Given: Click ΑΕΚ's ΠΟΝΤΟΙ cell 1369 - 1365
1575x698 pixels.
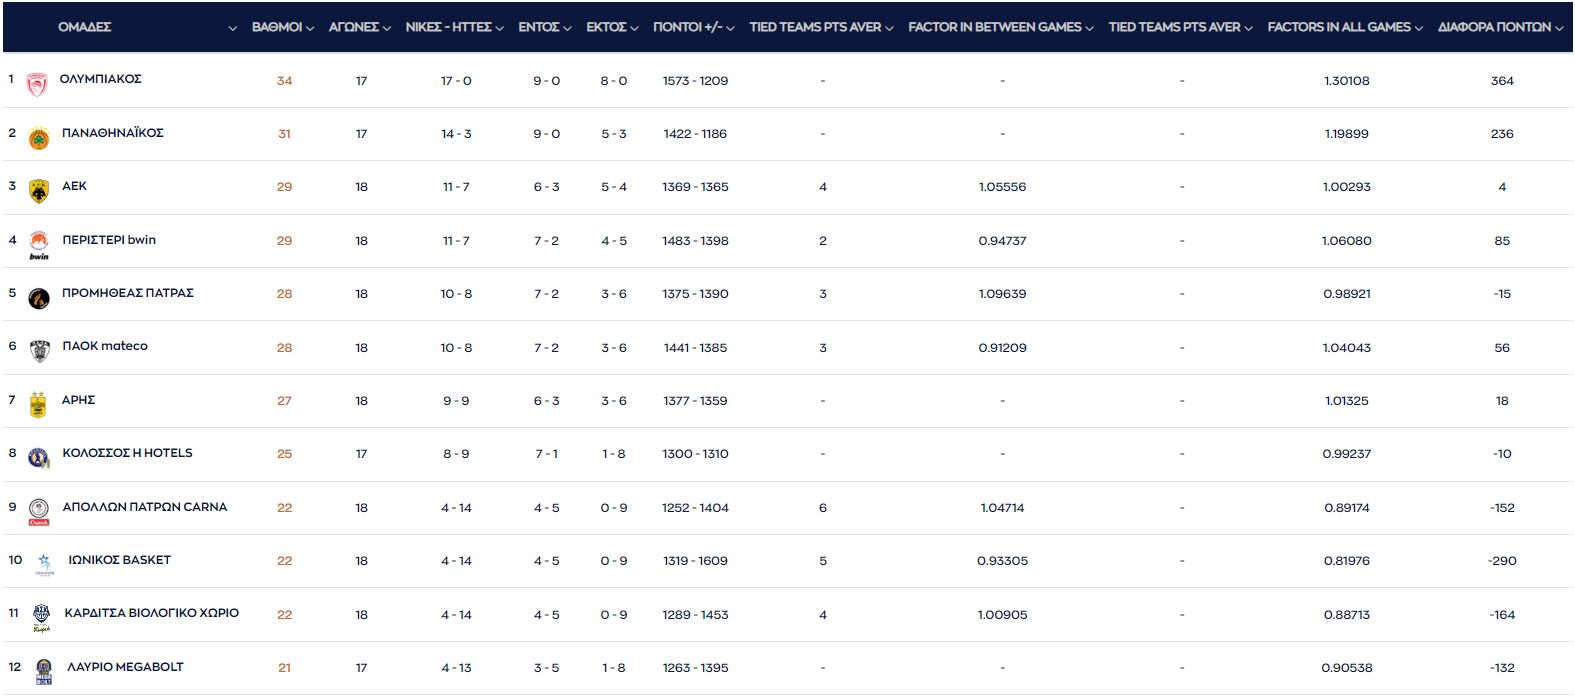Looking at the screenshot, I should pos(695,187).
